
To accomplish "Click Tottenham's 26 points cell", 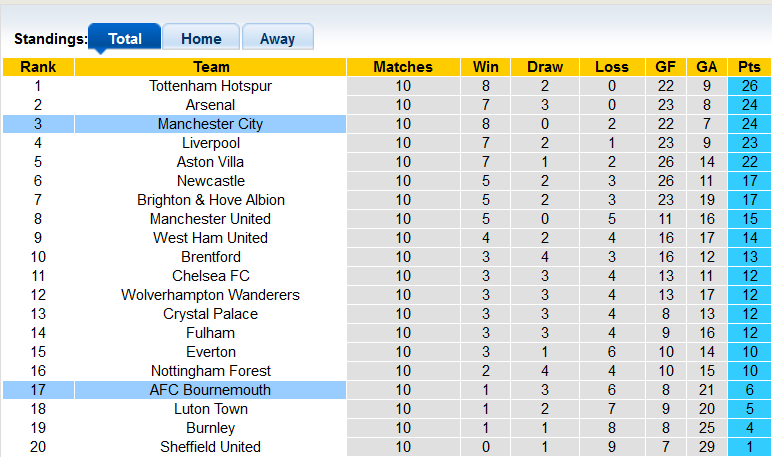I will [749, 86].
